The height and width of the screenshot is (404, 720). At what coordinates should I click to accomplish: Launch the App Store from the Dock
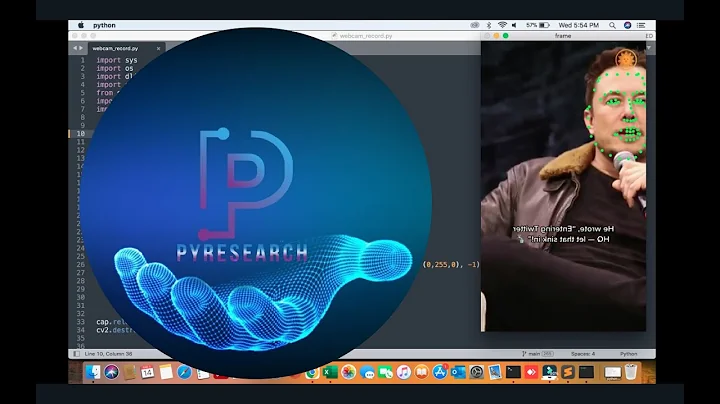pos(440,372)
